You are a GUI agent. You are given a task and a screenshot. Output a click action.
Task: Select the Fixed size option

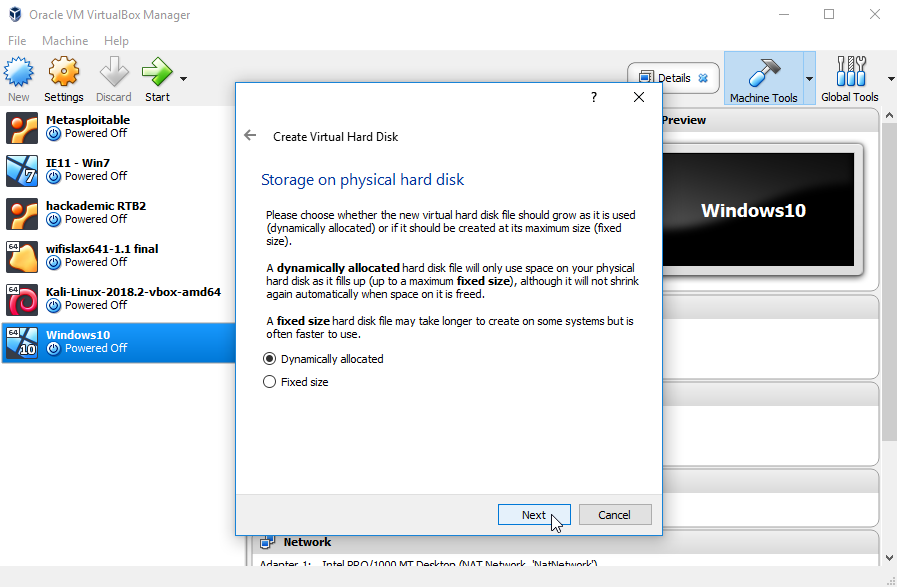tap(269, 382)
